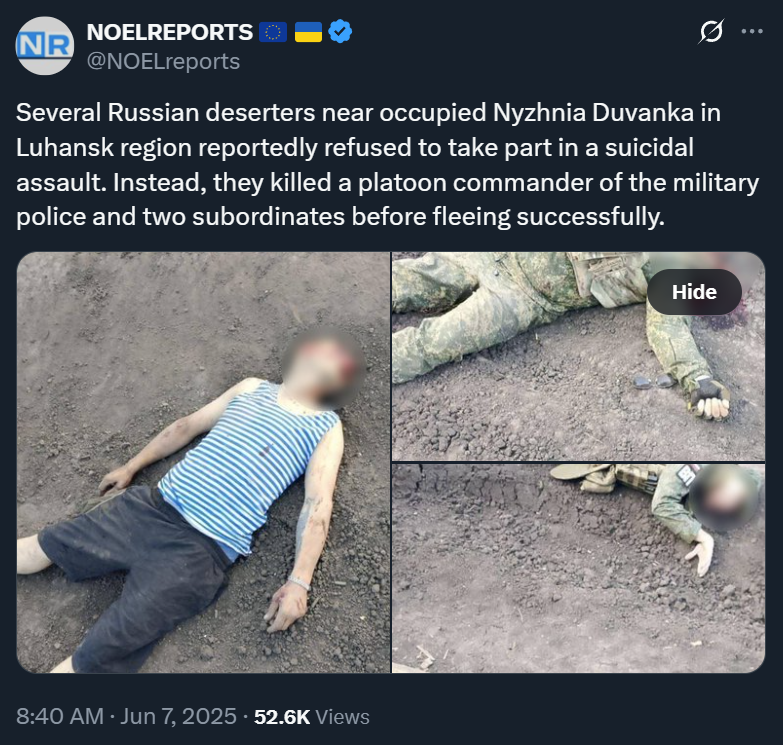Click the Ukraine flag emoji
783x745 pixels.
308,32
